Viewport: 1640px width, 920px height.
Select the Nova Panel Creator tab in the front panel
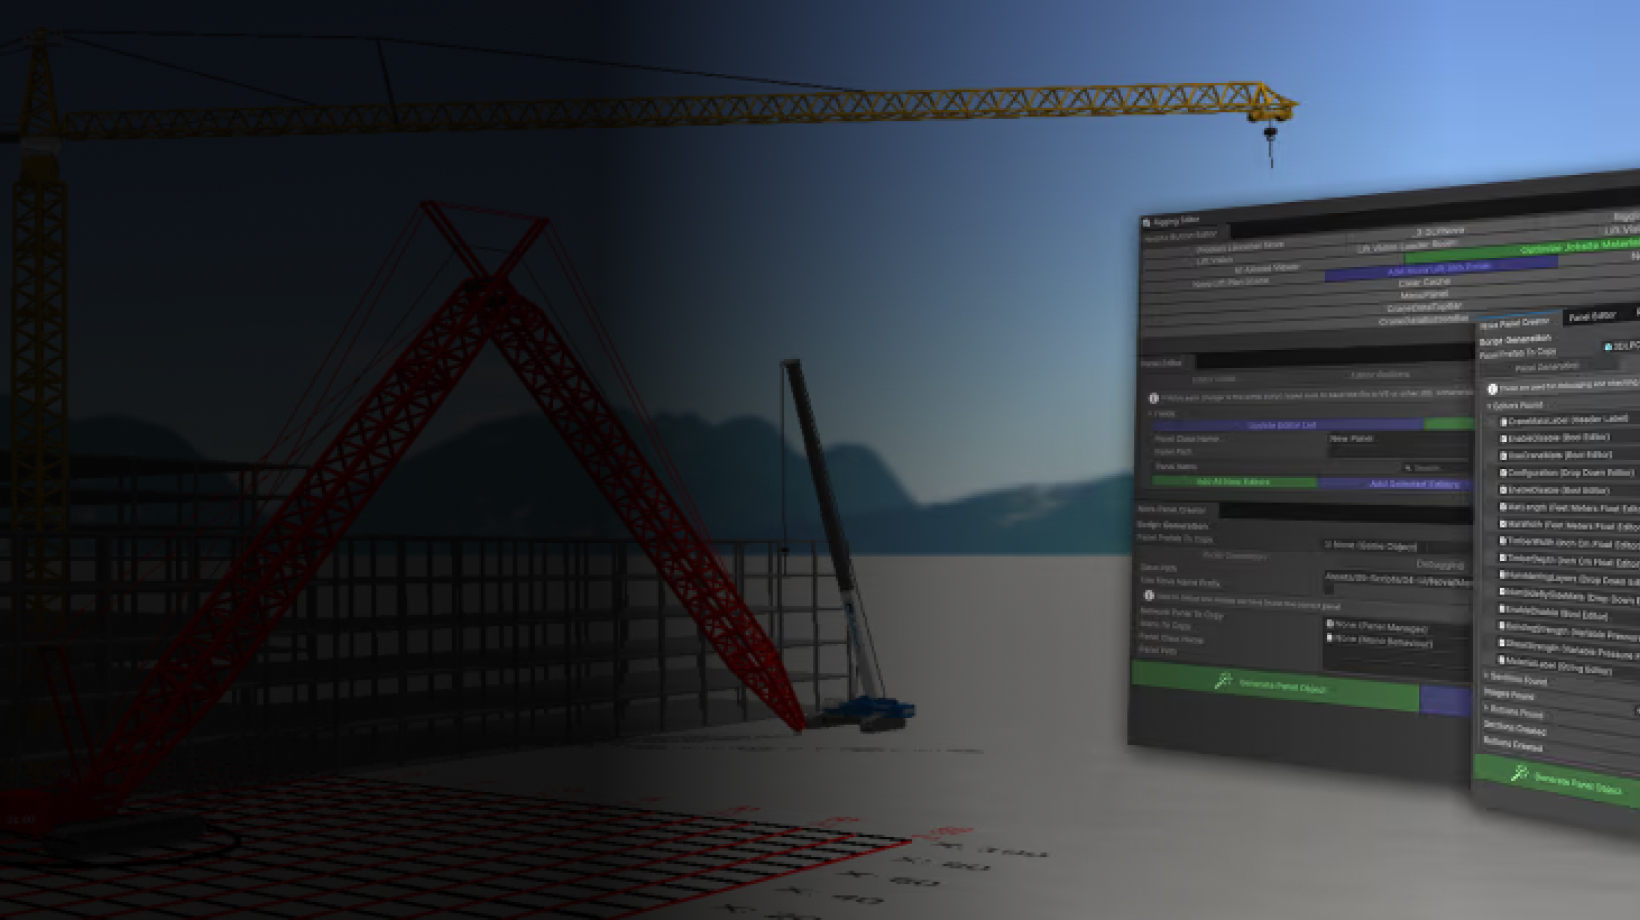point(1515,323)
